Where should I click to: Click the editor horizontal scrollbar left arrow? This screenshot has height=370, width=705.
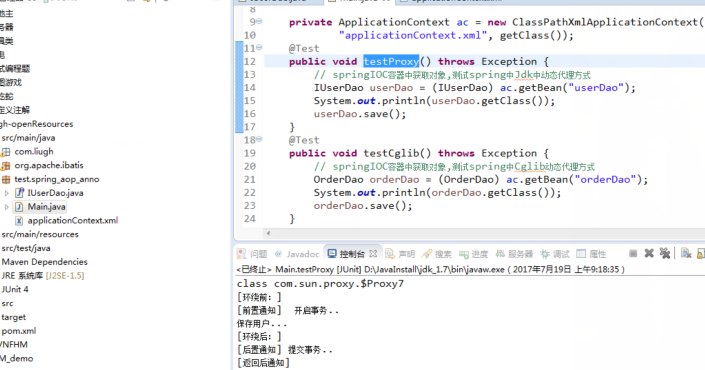268,233
